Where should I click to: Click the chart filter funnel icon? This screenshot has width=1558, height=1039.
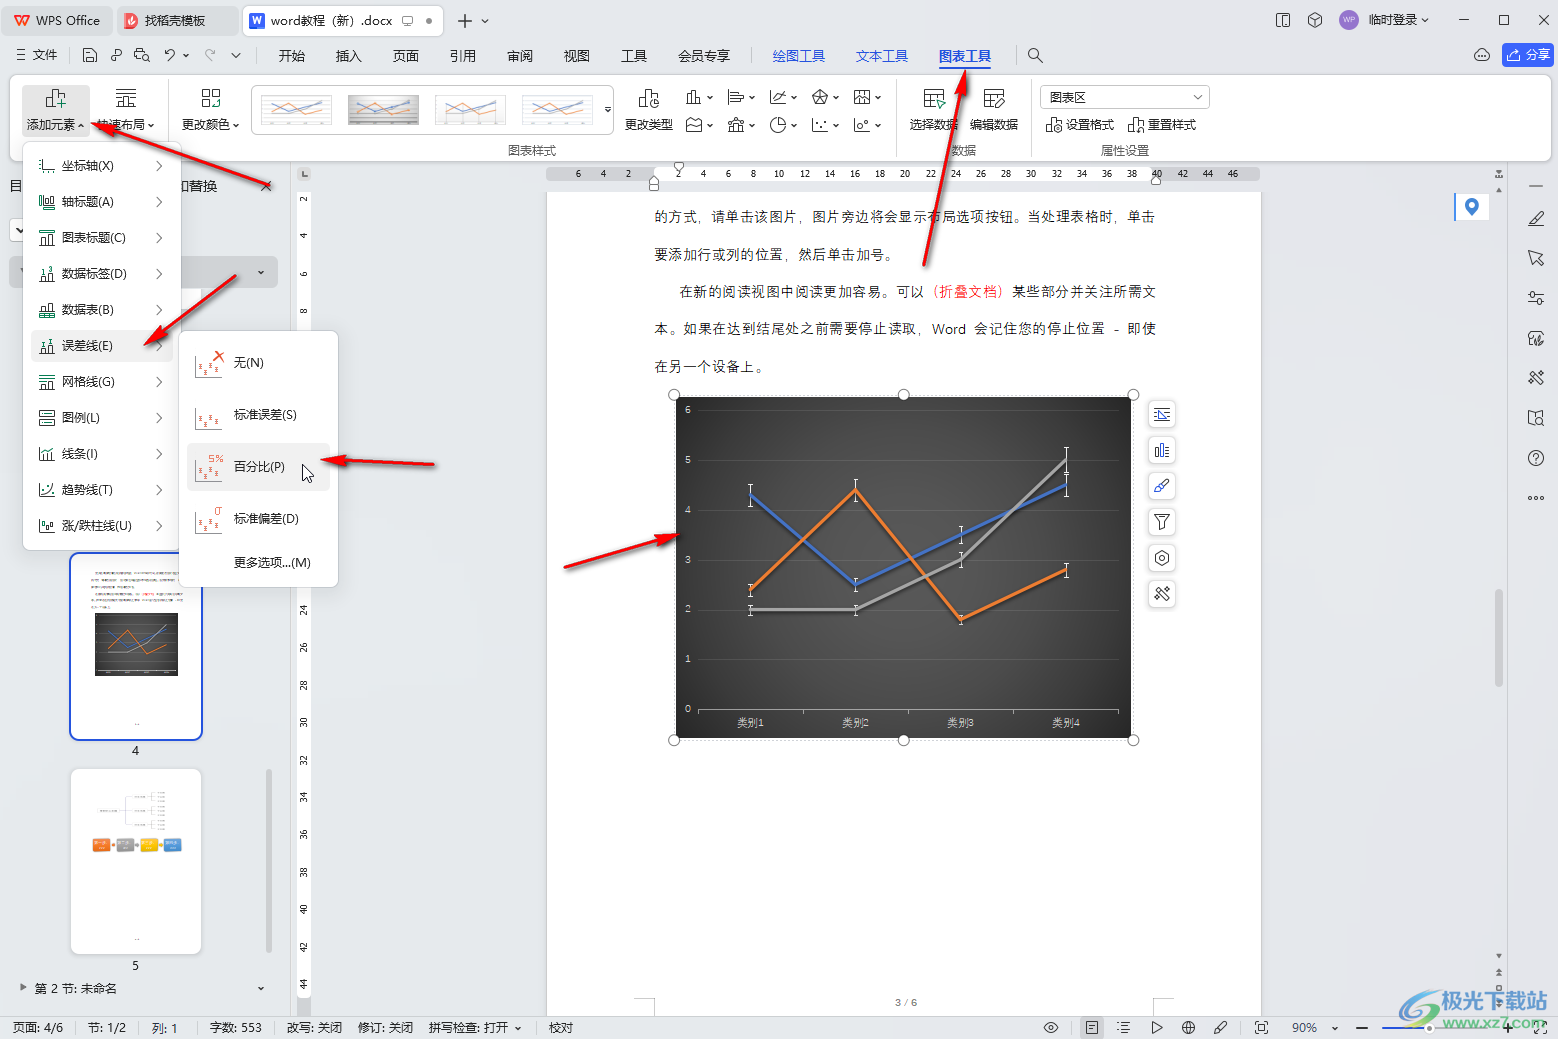[1162, 522]
